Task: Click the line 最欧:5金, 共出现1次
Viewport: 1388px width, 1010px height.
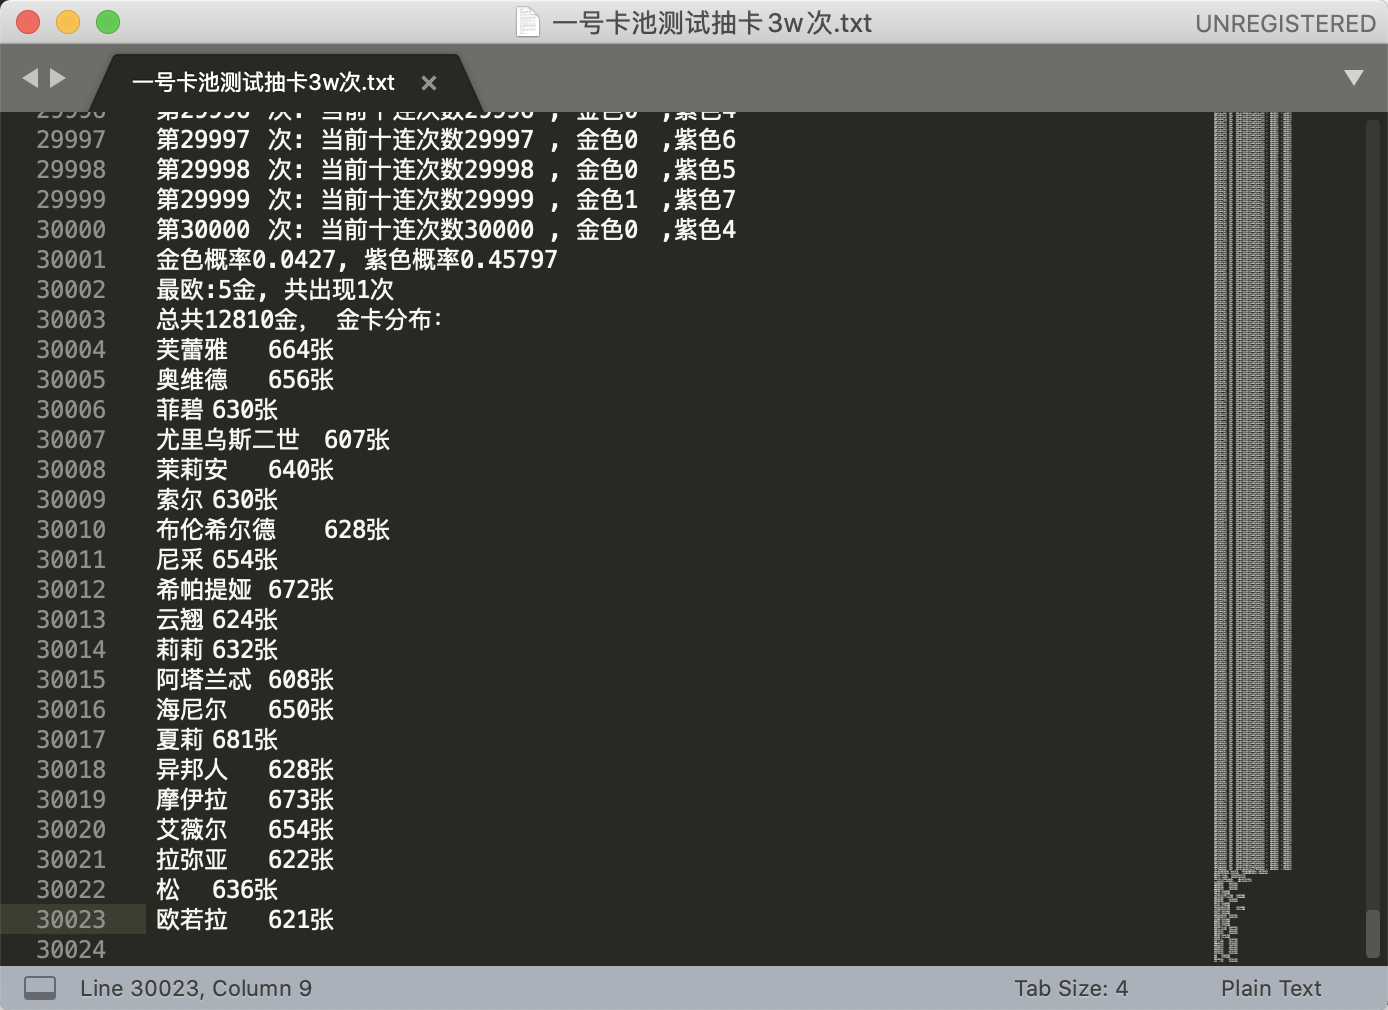Action: (275, 290)
